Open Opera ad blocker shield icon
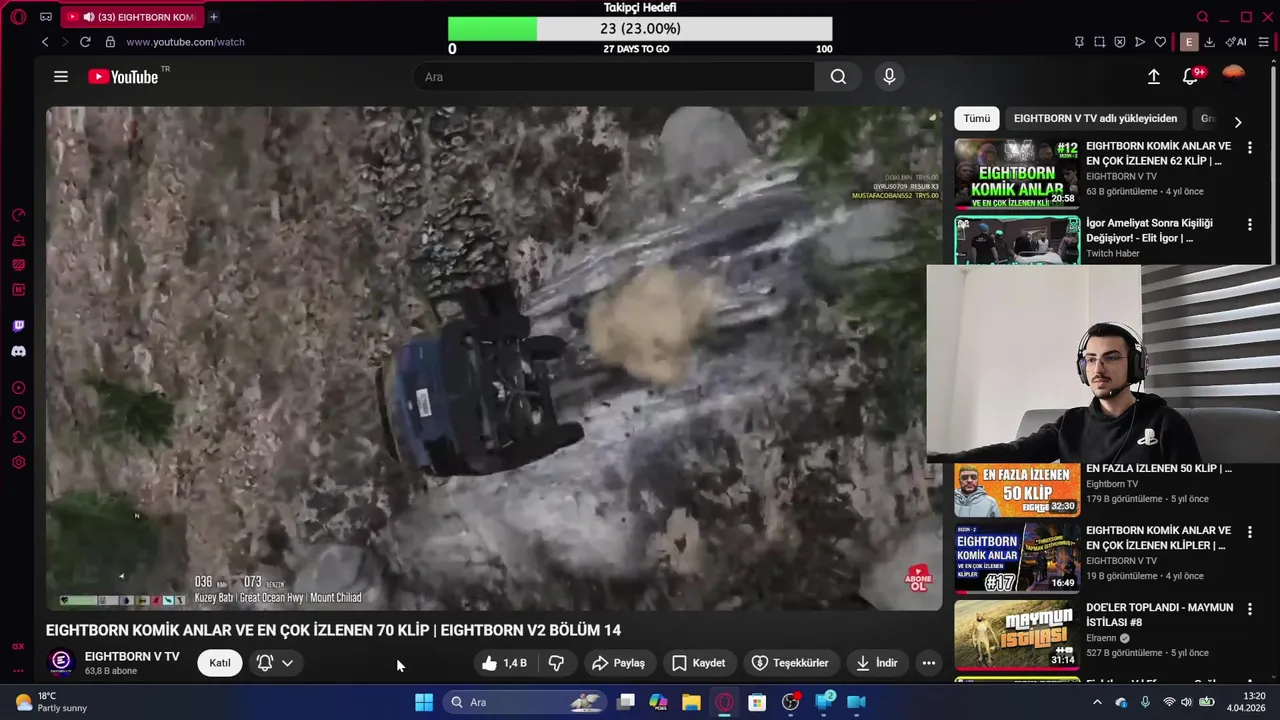This screenshot has height=720, width=1280. 1119,42
